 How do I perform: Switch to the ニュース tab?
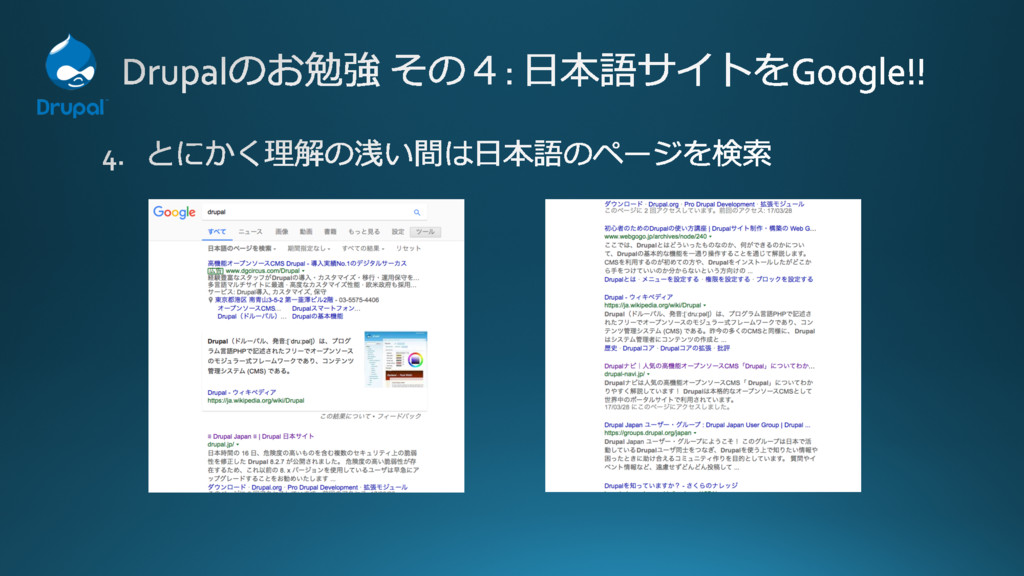(x=250, y=232)
